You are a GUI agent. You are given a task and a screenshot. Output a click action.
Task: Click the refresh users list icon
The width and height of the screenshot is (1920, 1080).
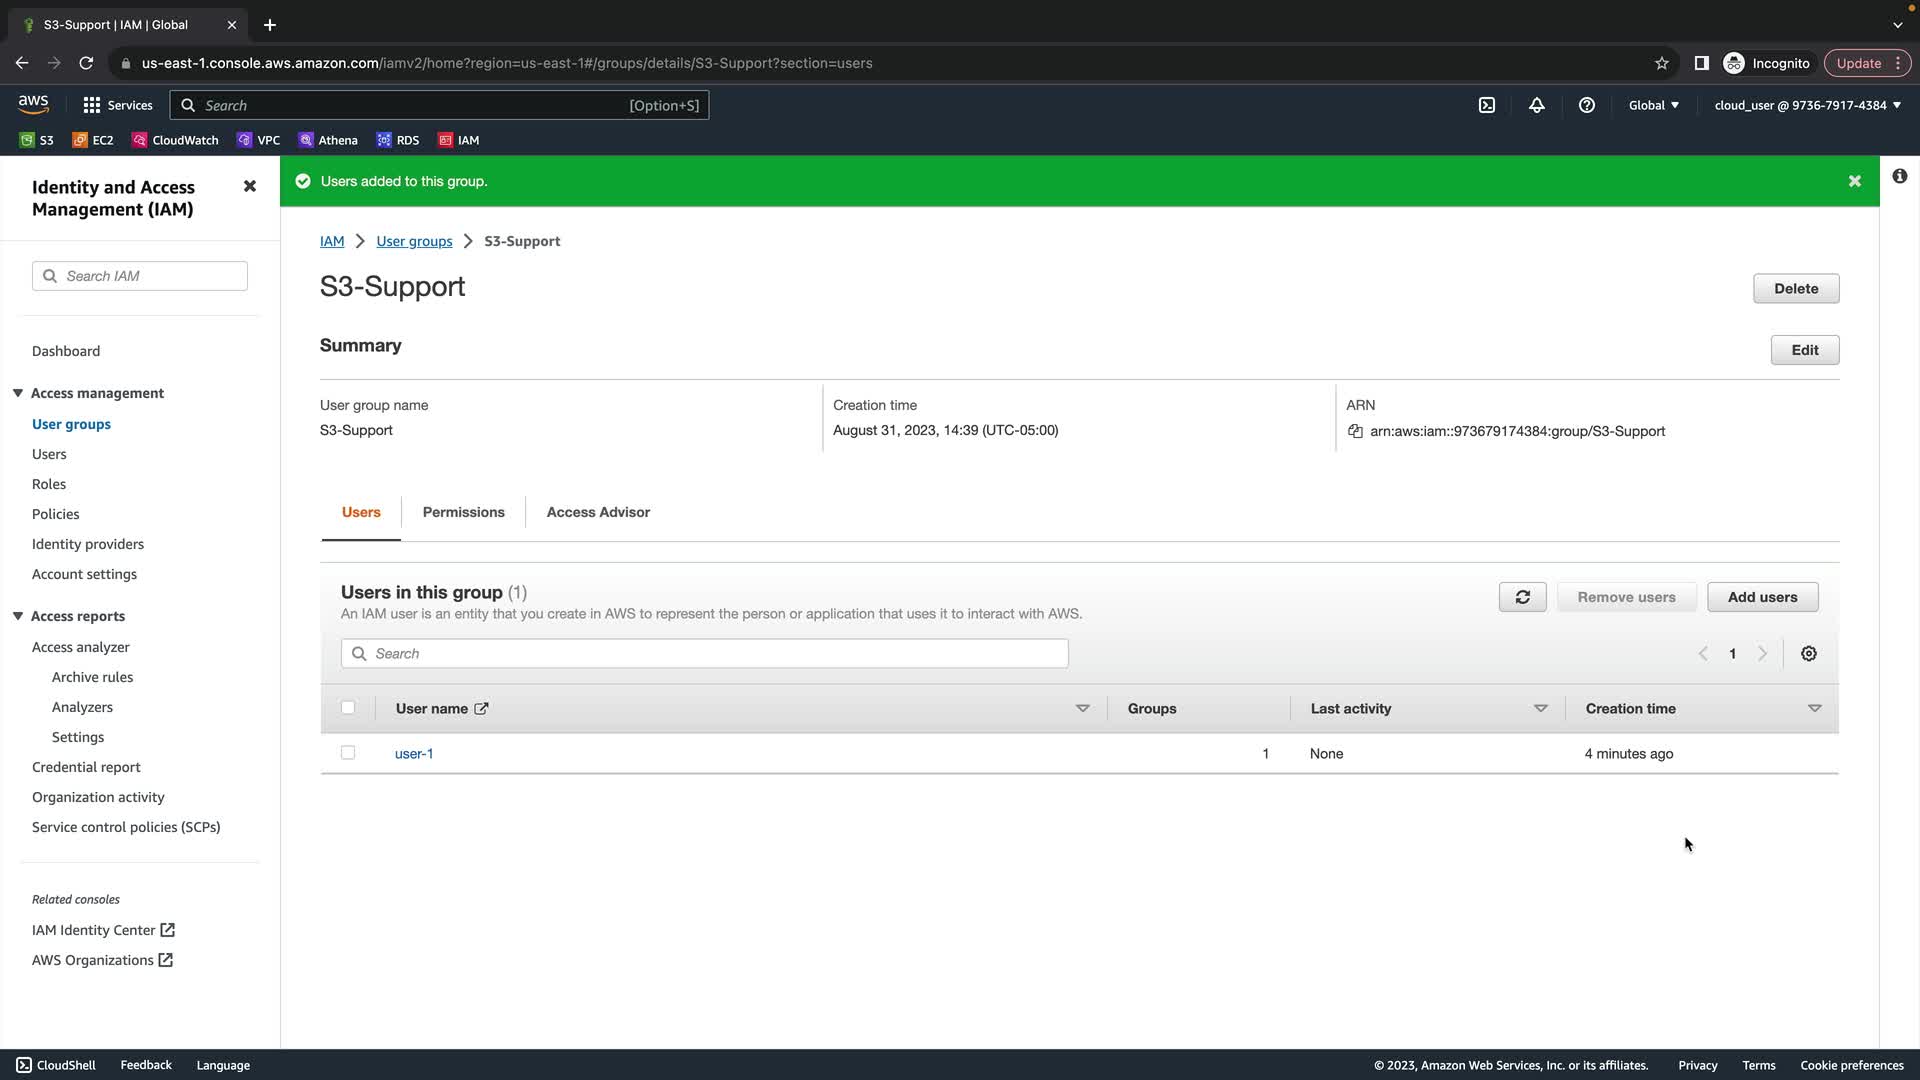1522,597
